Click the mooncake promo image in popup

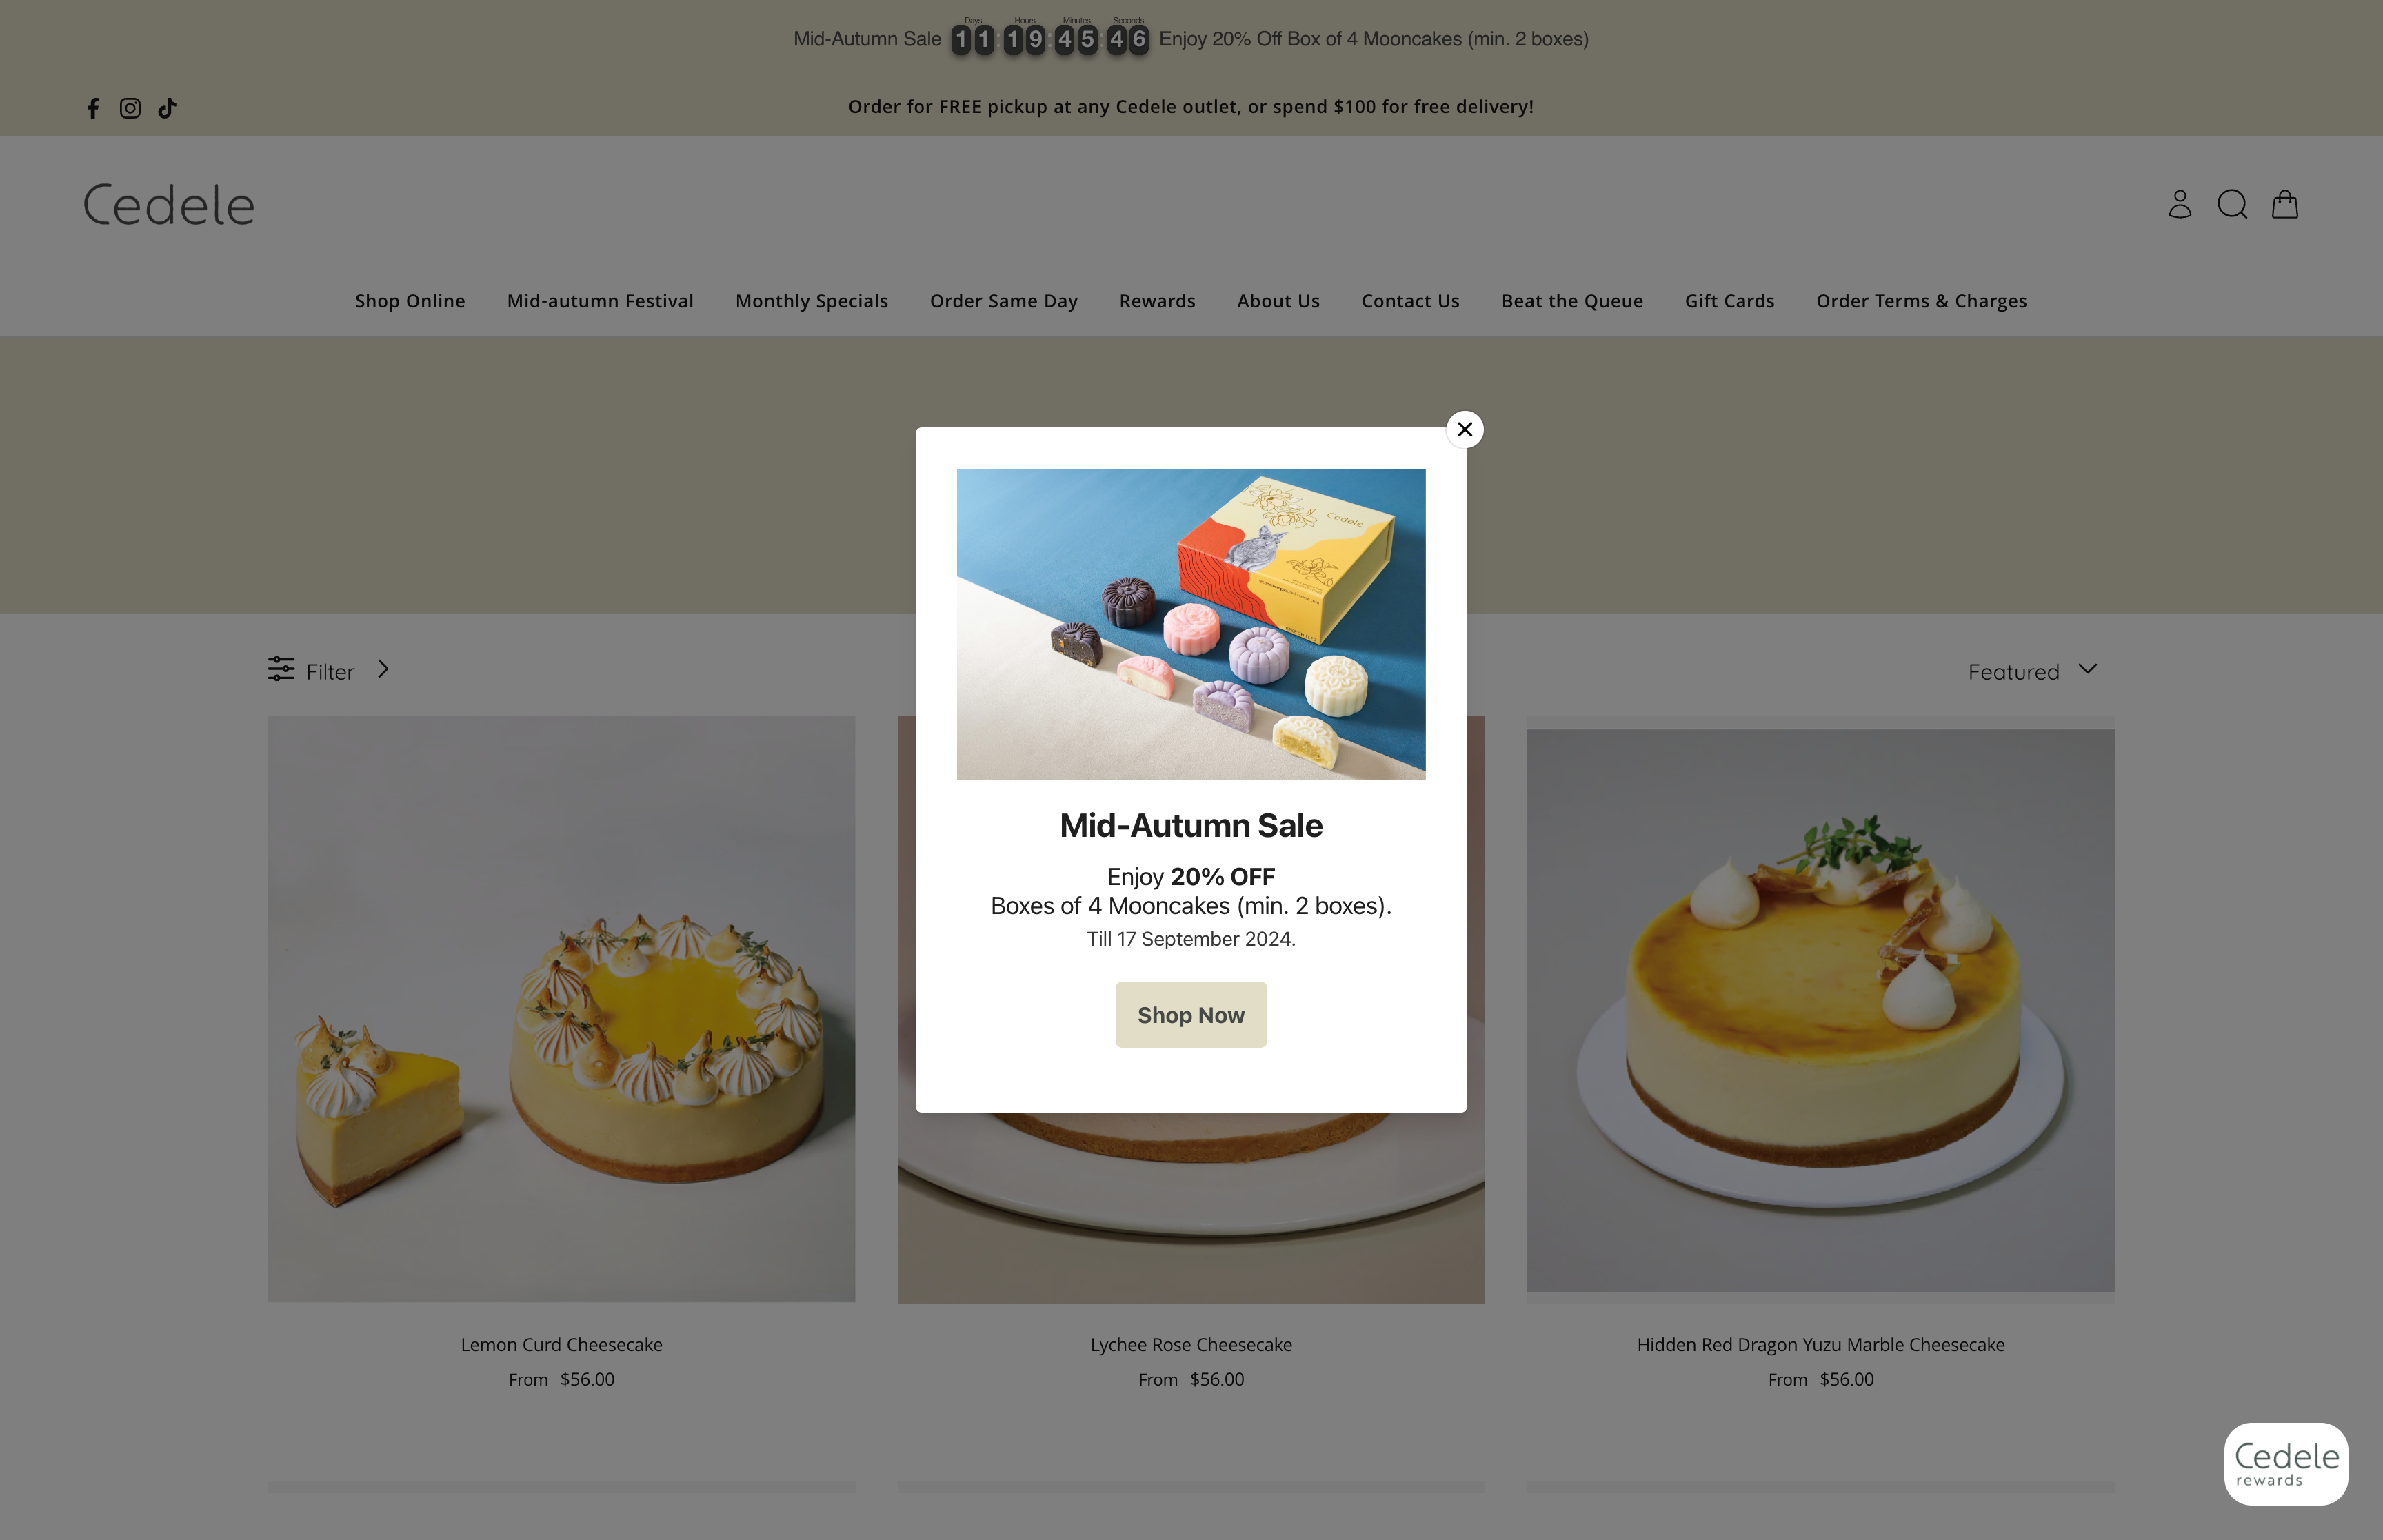pyautogui.click(x=1191, y=624)
